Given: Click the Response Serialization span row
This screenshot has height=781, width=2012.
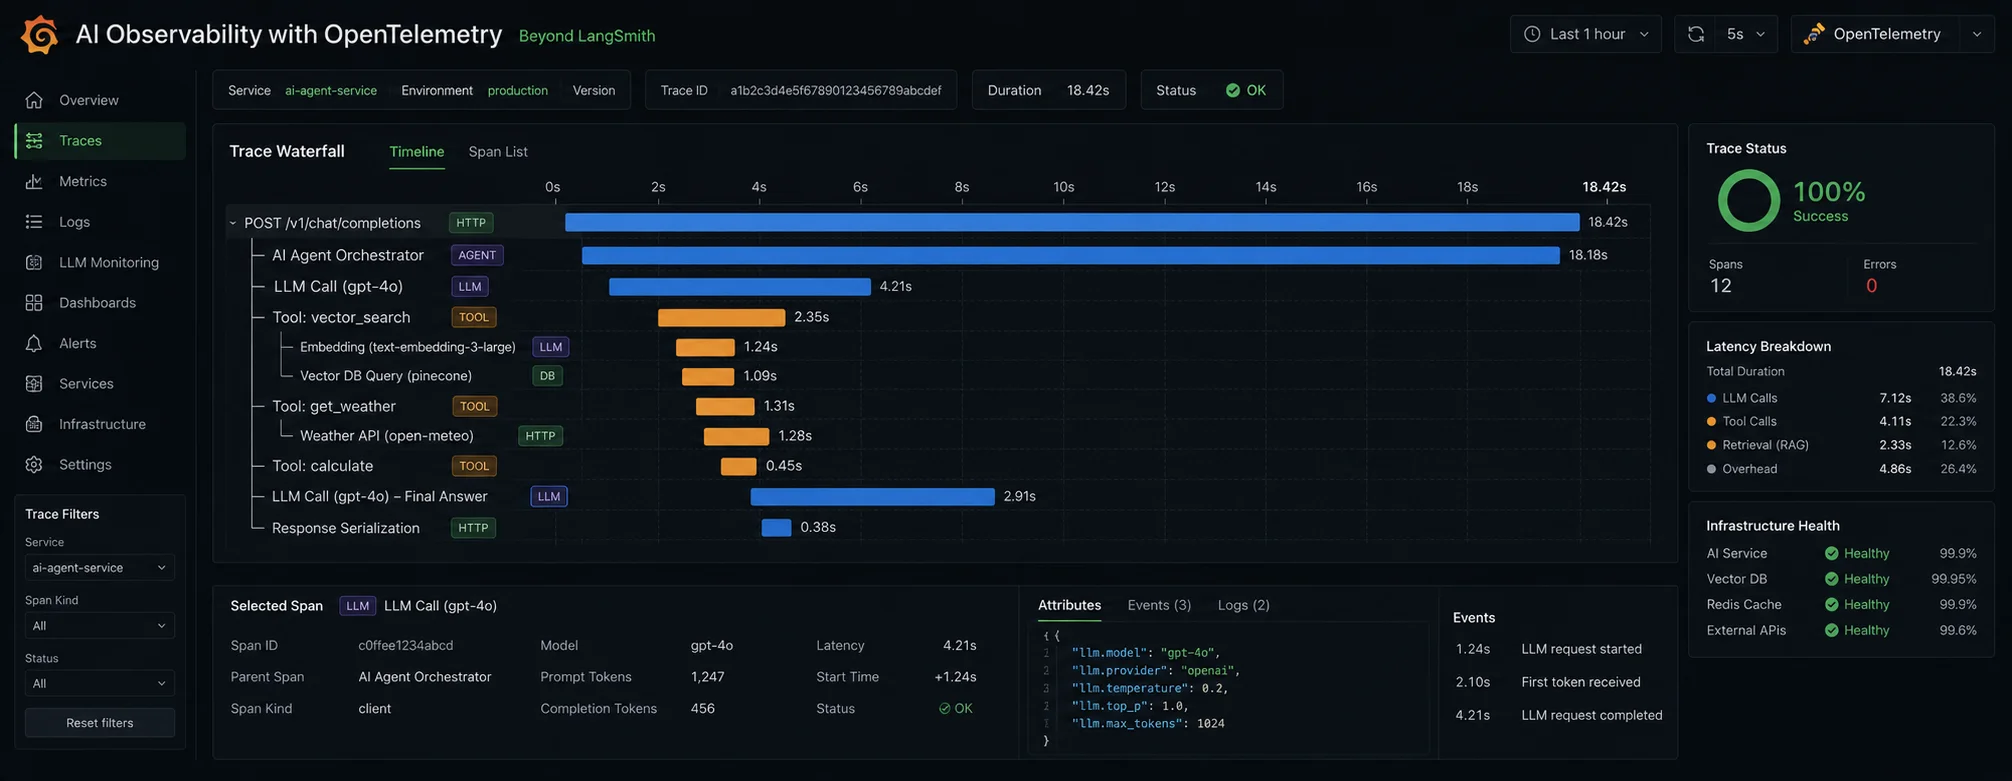Looking at the screenshot, I should coord(938,528).
